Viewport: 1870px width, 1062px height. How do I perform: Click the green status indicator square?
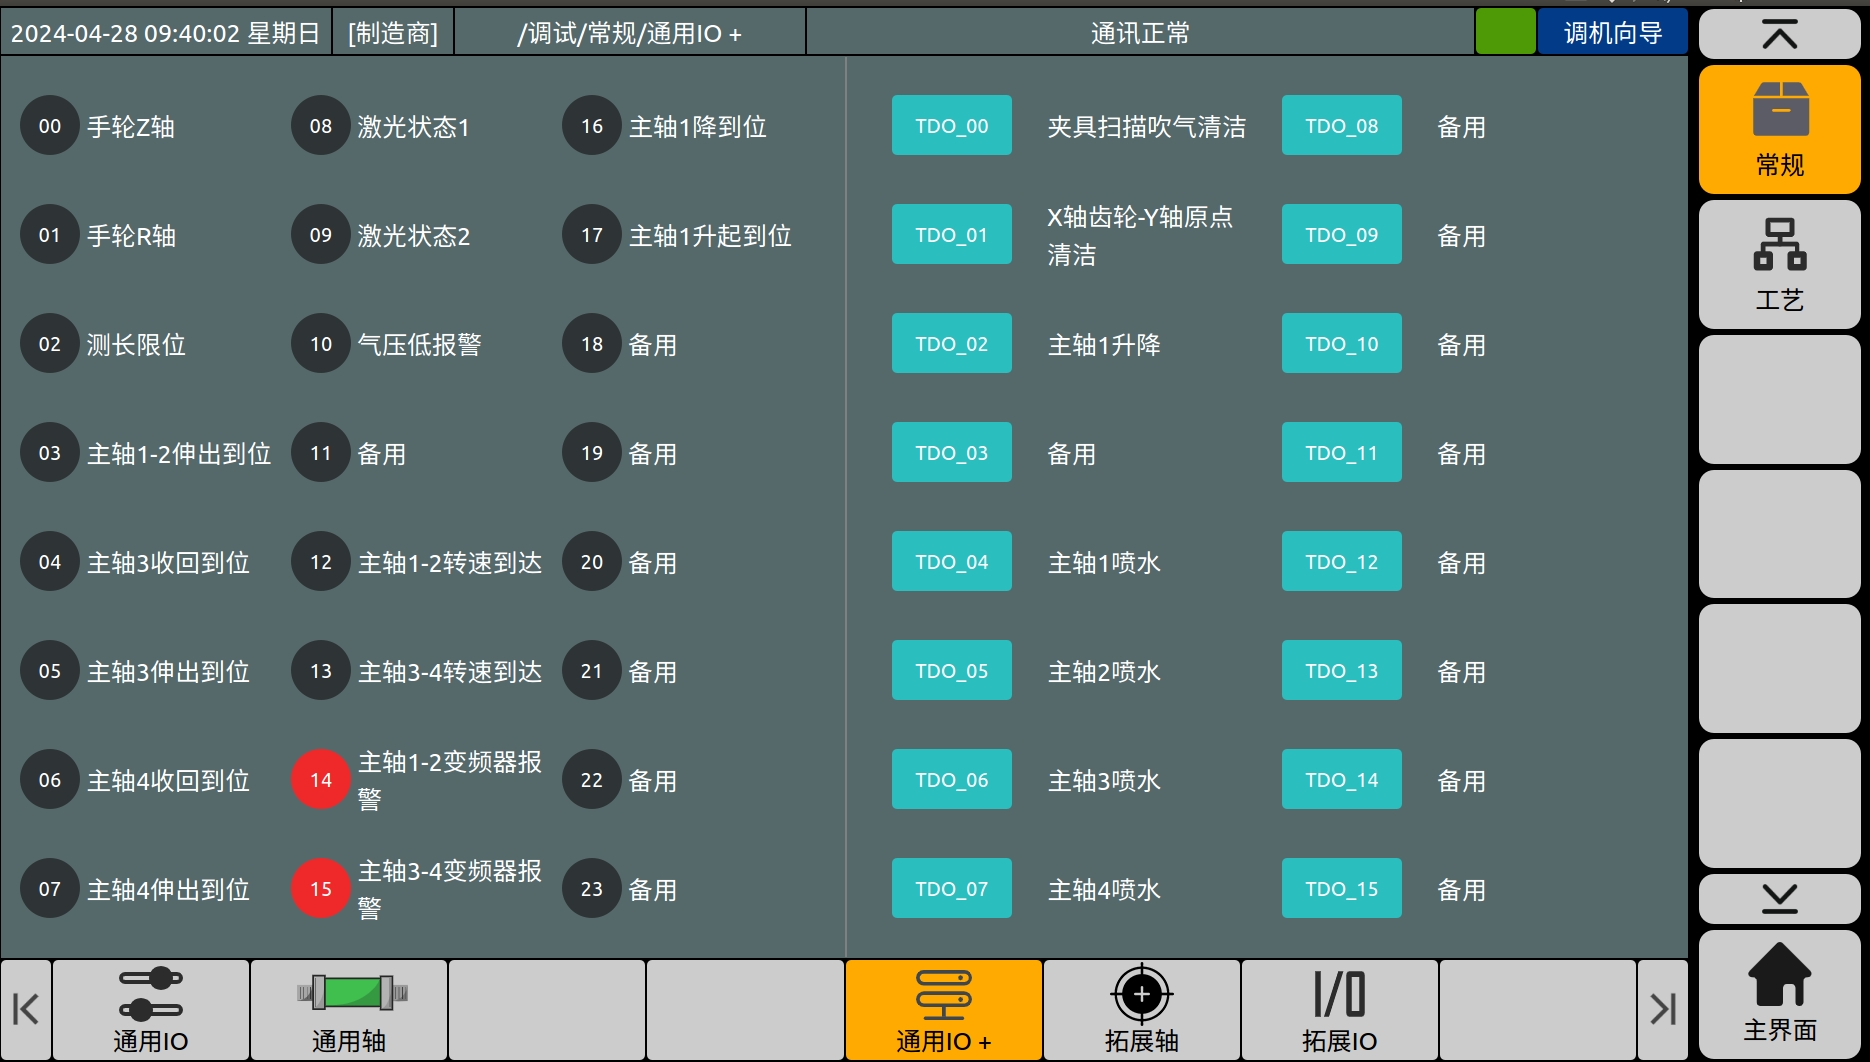coord(1505,32)
